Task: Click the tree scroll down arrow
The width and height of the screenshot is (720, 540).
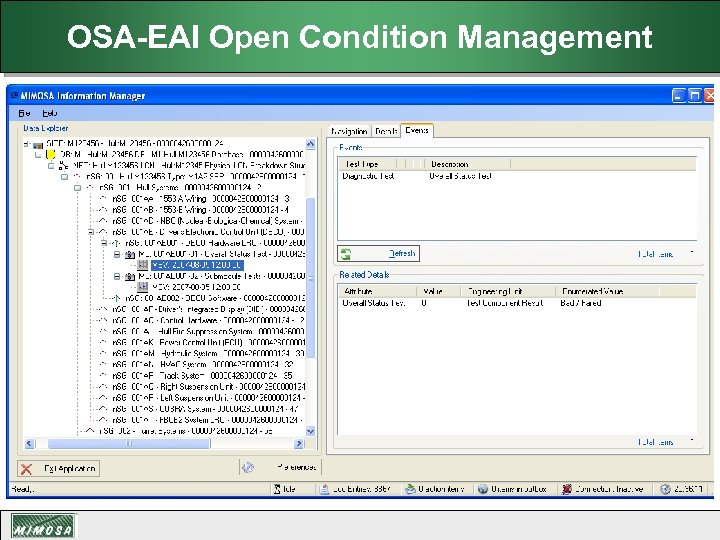Action: coord(310,431)
